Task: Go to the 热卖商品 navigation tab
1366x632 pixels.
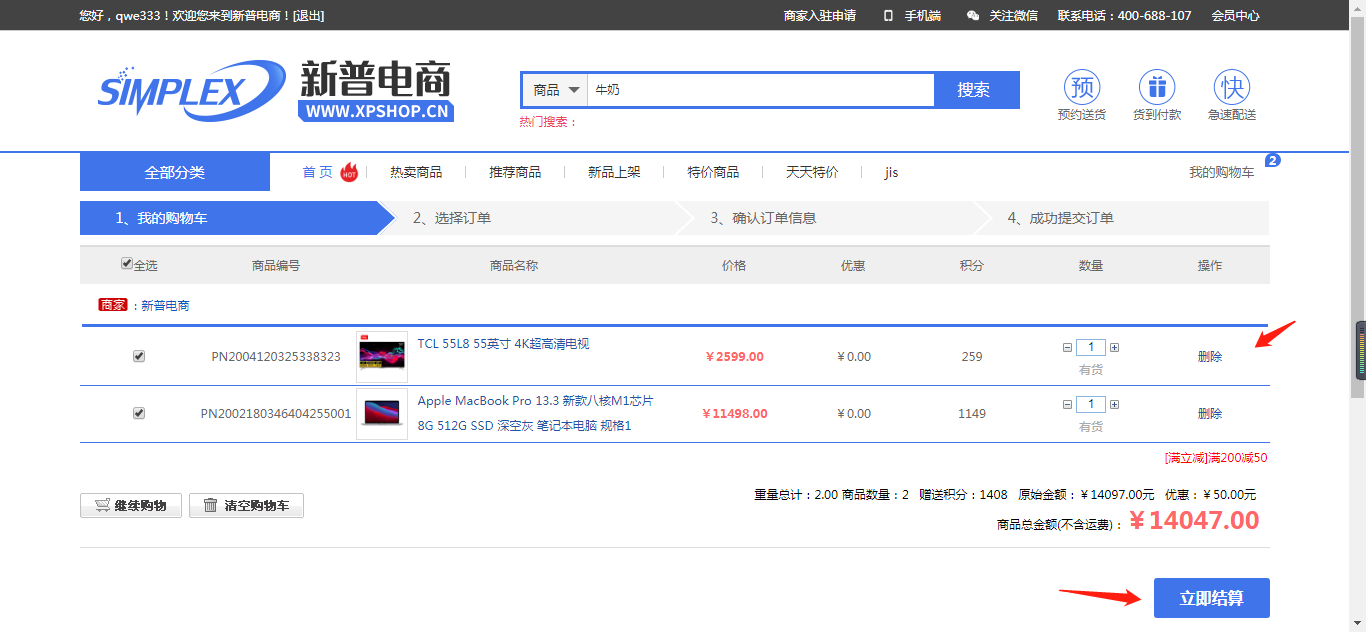Action: click(416, 172)
